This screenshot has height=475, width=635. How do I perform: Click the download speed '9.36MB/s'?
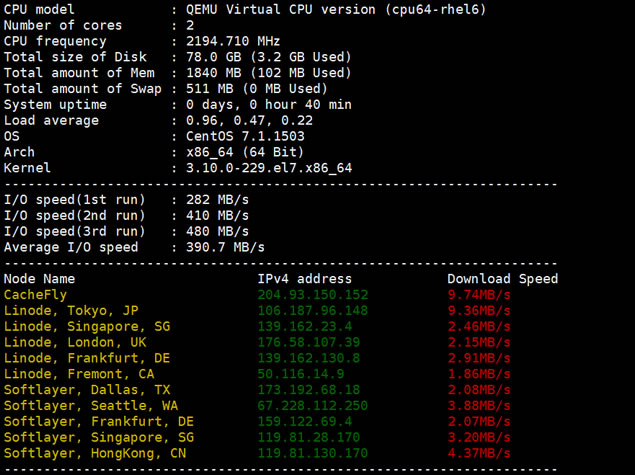479,311
